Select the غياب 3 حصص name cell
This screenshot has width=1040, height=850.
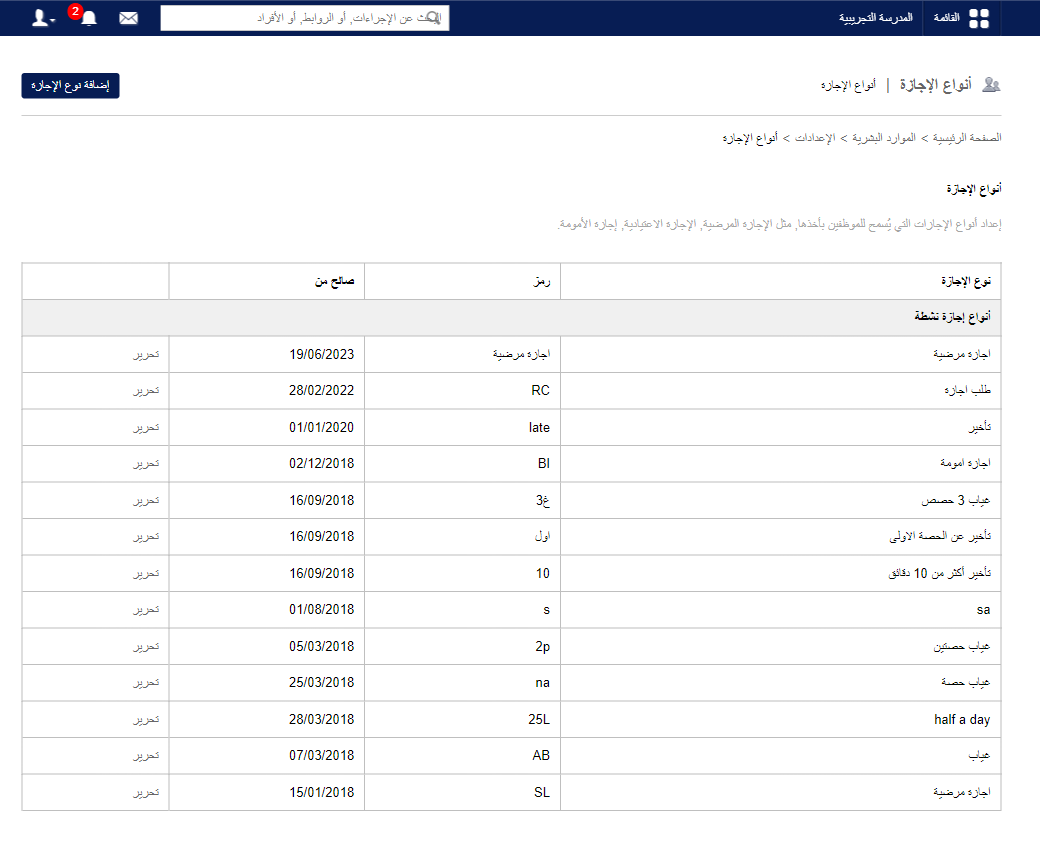tap(781, 501)
